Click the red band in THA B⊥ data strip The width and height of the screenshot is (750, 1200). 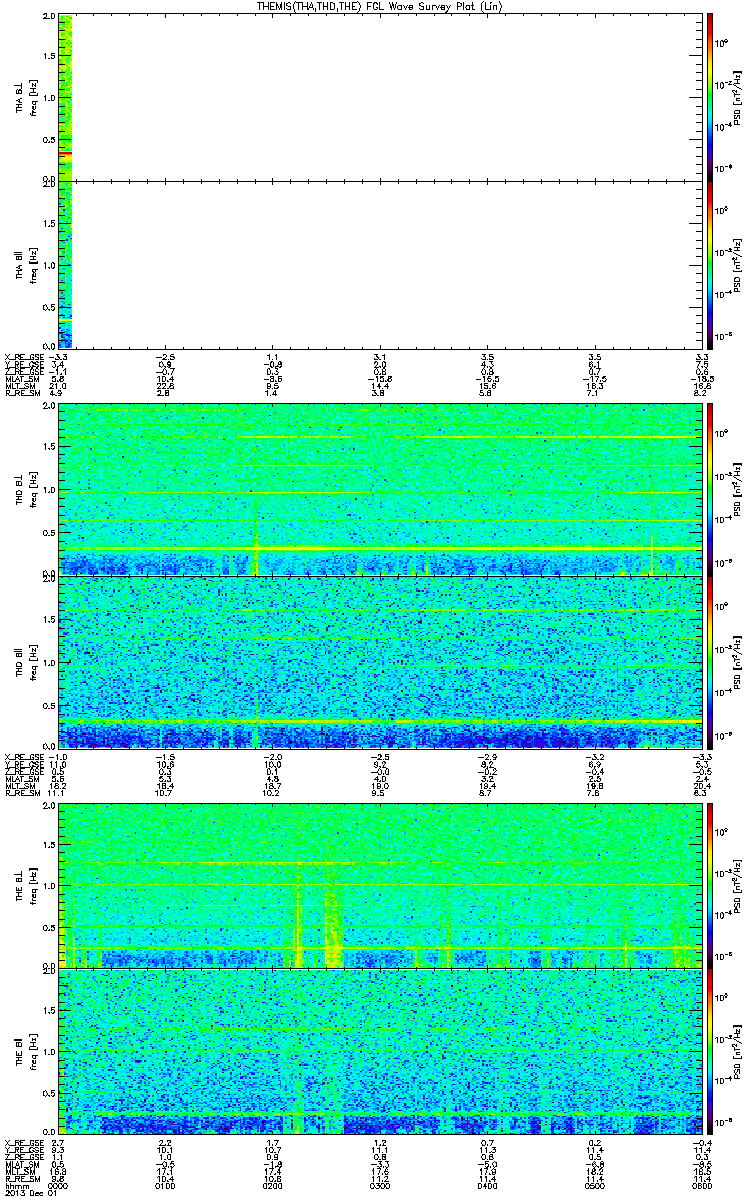pyautogui.click(x=65, y=154)
